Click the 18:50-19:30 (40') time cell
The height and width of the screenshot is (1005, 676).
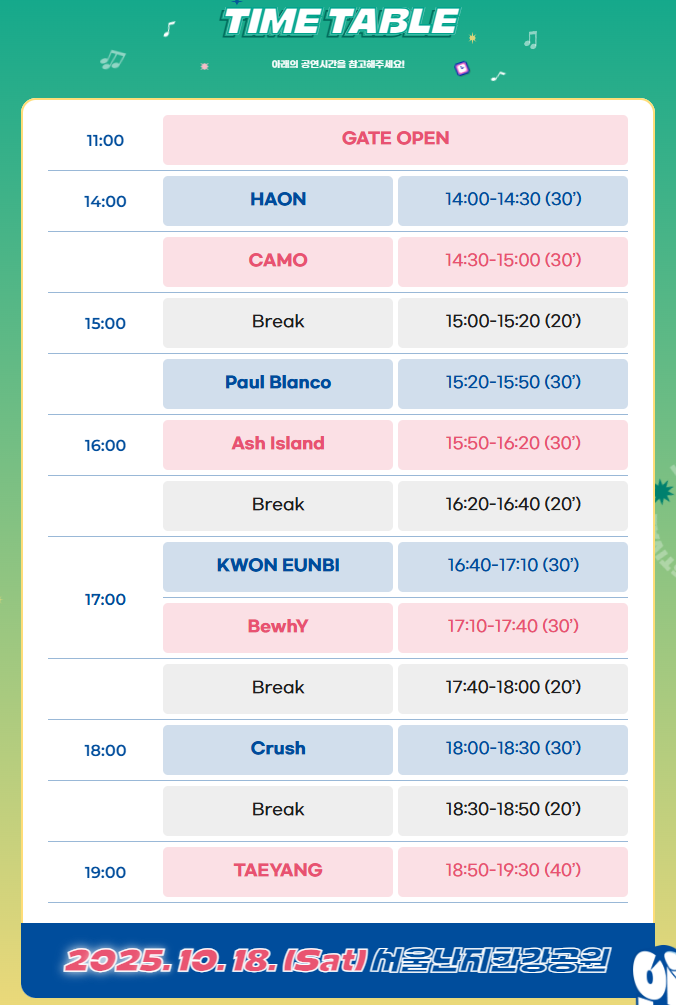pyautogui.click(x=513, y=871)
